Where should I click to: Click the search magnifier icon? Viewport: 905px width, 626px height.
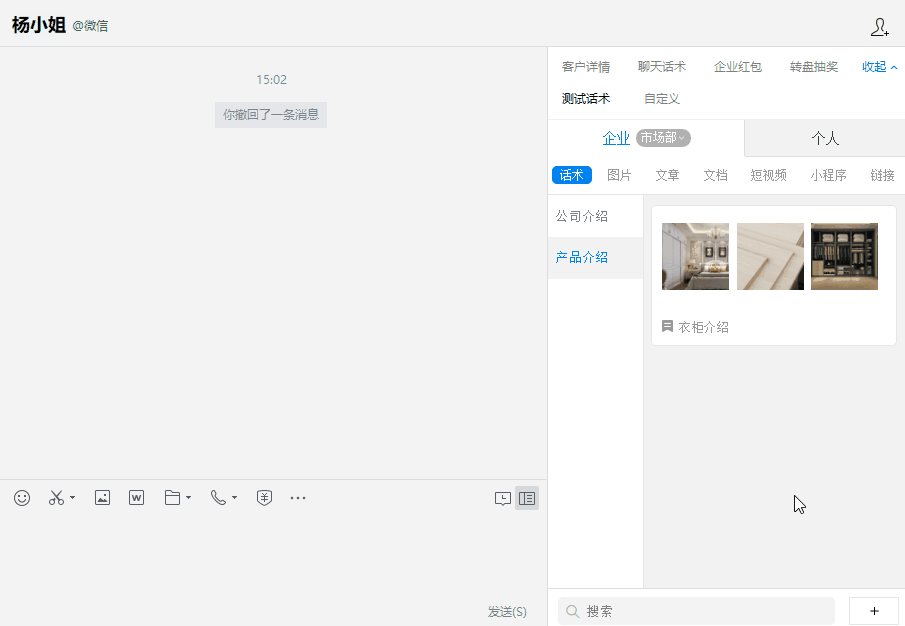pos(573,611)
